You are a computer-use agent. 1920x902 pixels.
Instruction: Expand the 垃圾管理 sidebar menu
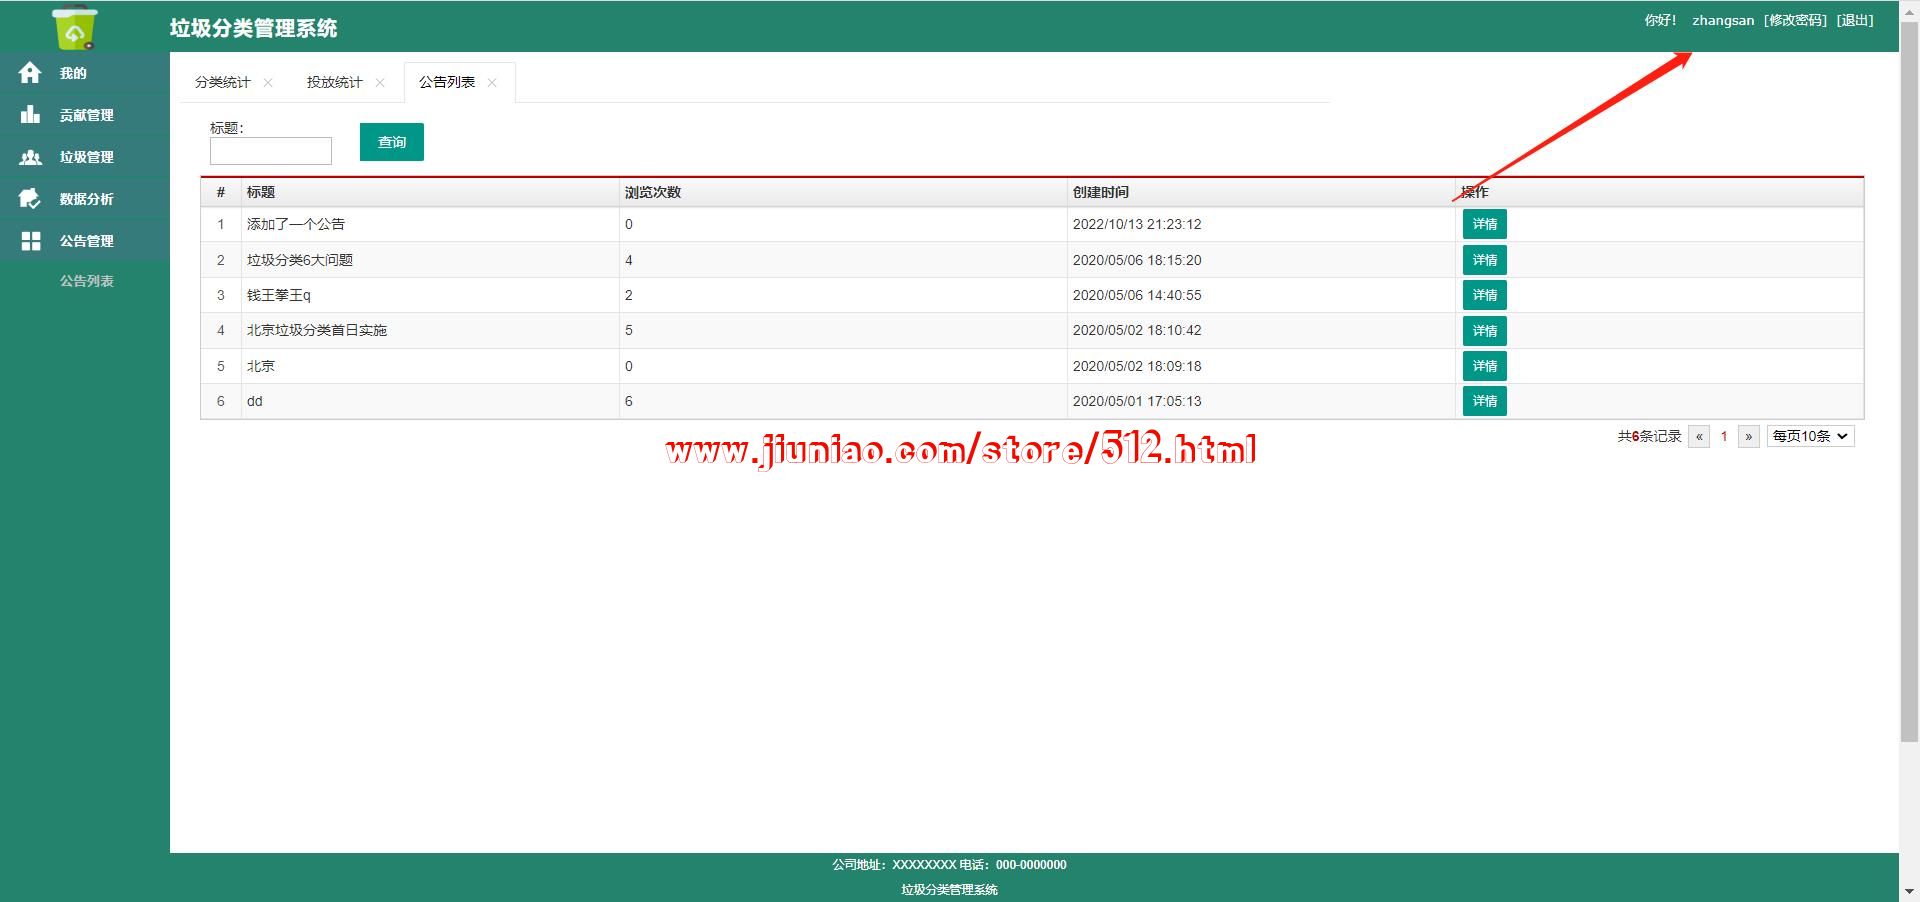85,157
